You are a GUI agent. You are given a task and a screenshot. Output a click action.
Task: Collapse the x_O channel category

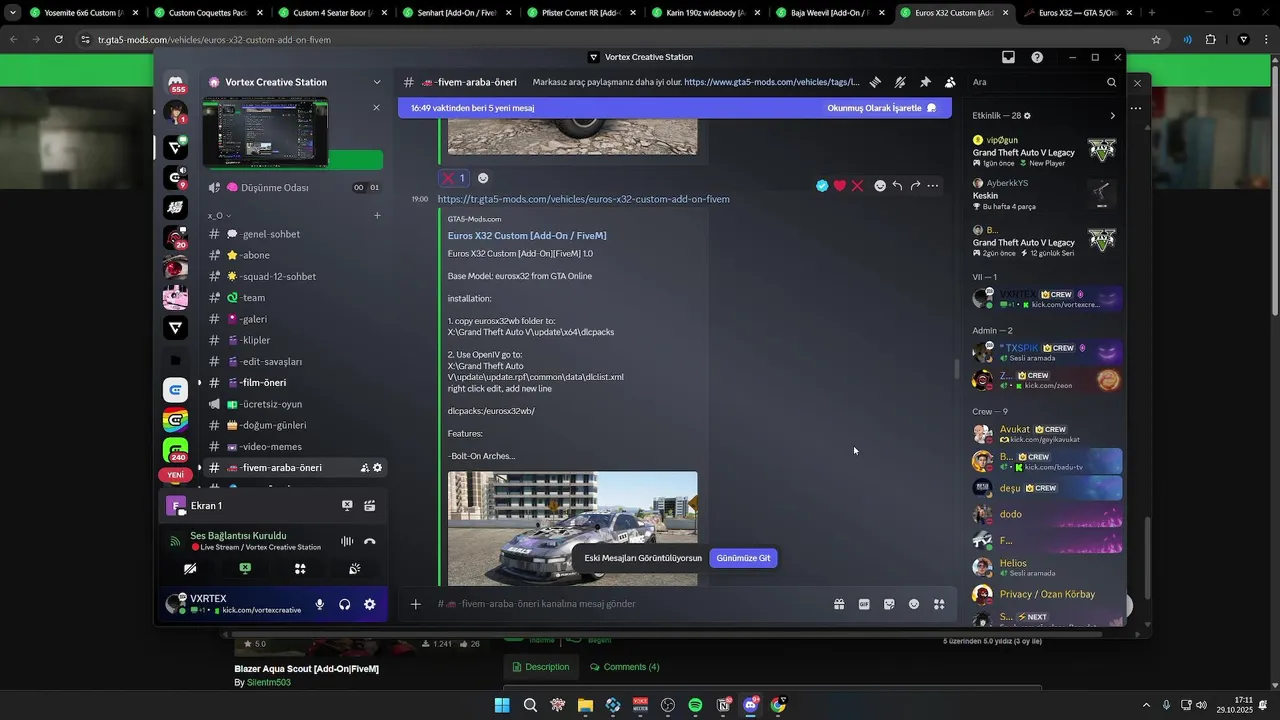tap(219, 215)
